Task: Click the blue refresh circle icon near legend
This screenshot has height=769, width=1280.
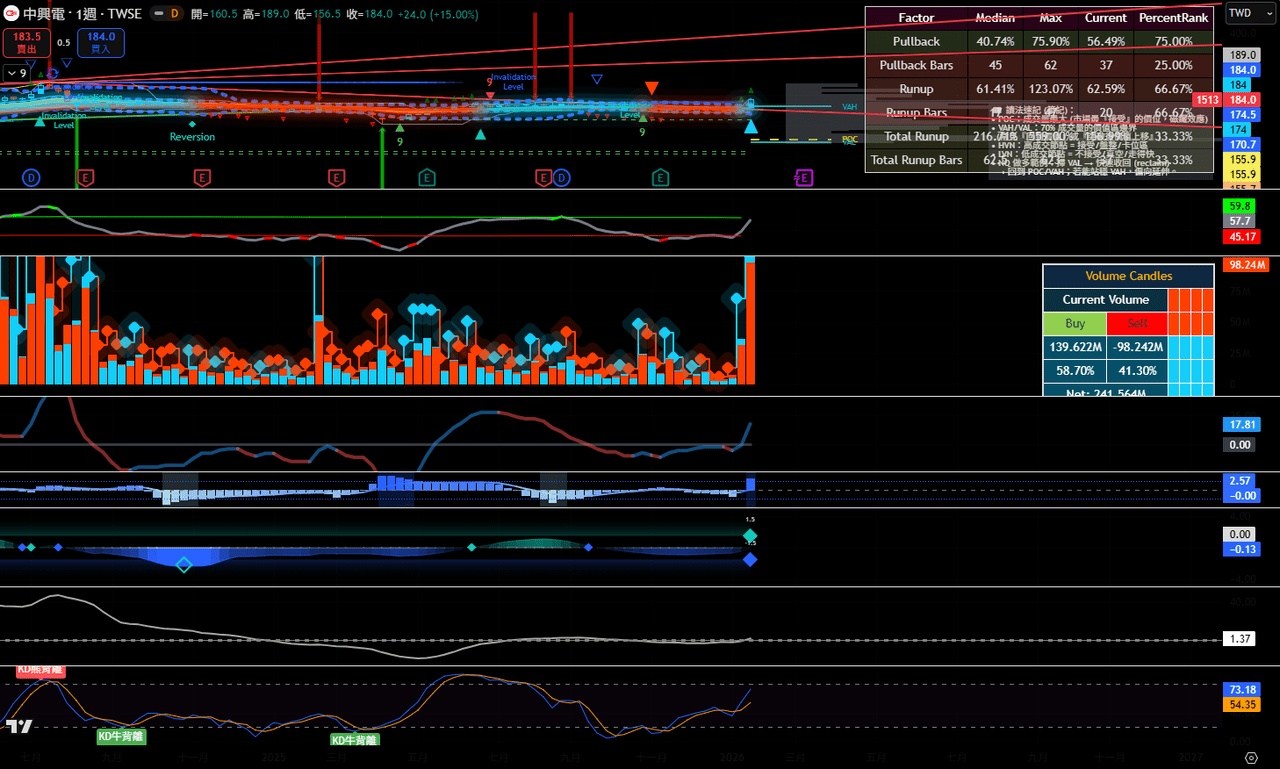Action: 53,73
